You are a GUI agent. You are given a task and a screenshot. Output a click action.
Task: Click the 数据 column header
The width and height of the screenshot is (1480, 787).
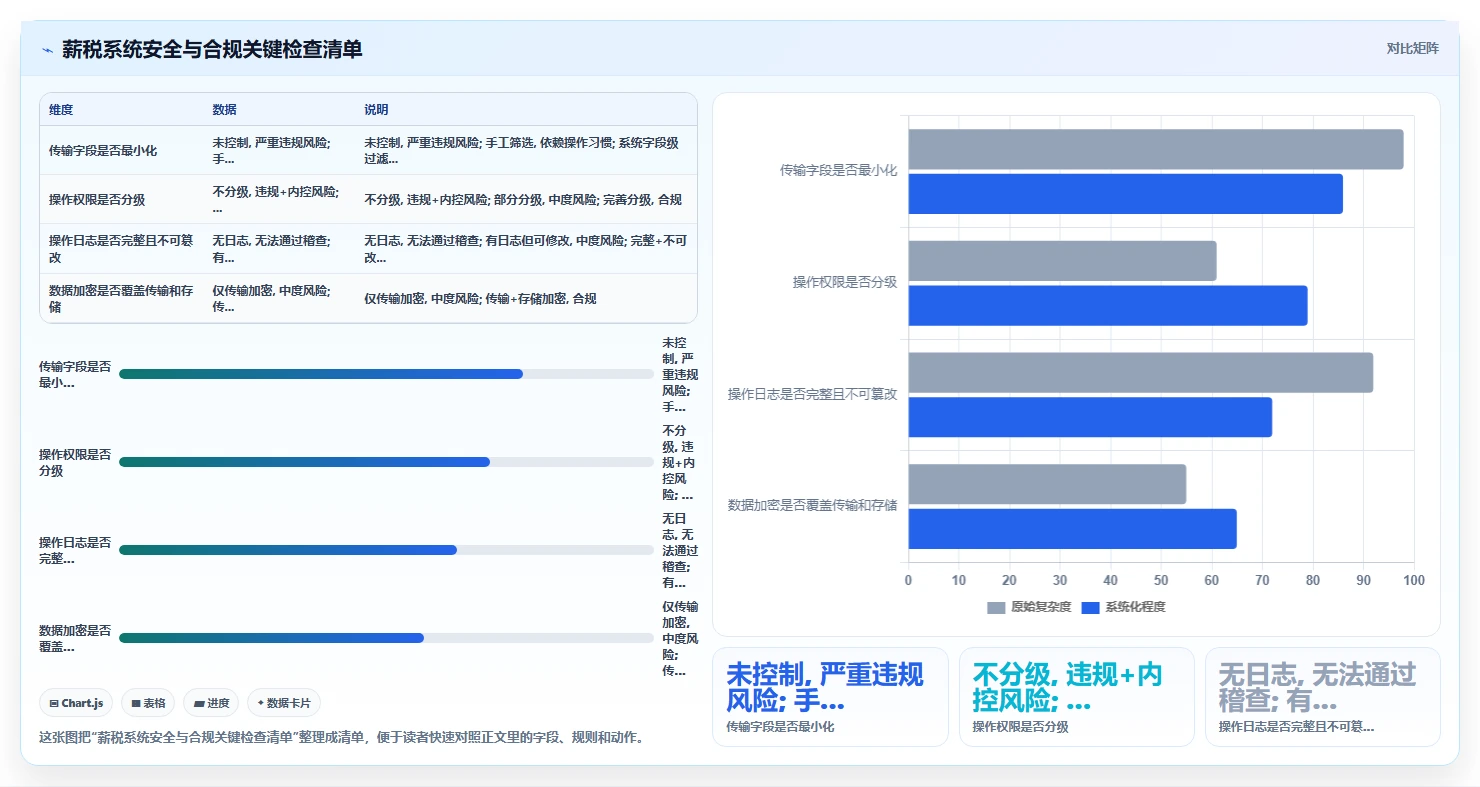(x=224, y=110)
